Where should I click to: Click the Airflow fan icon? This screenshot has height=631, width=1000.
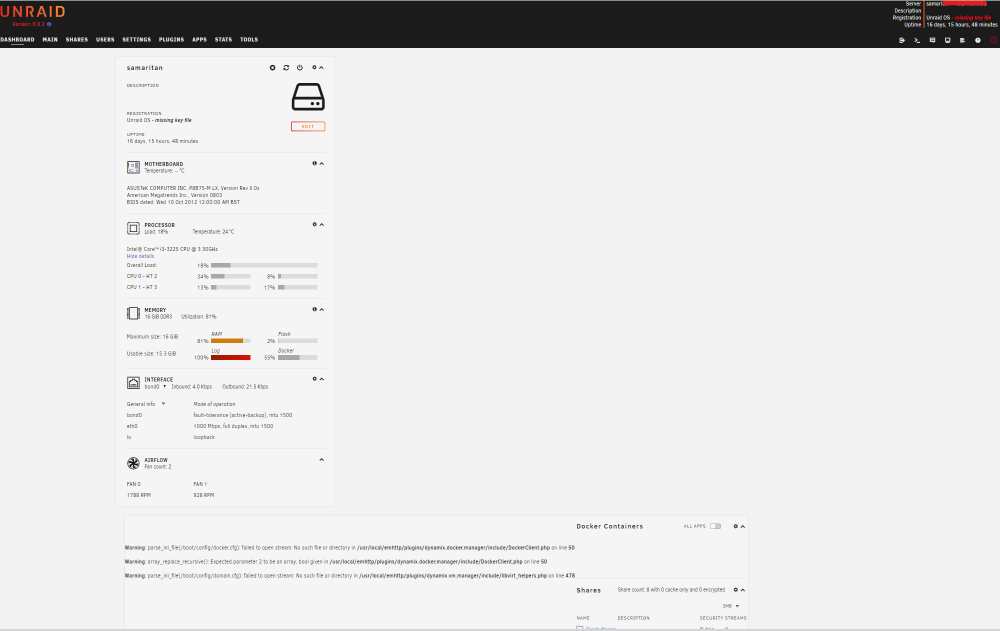133,463
